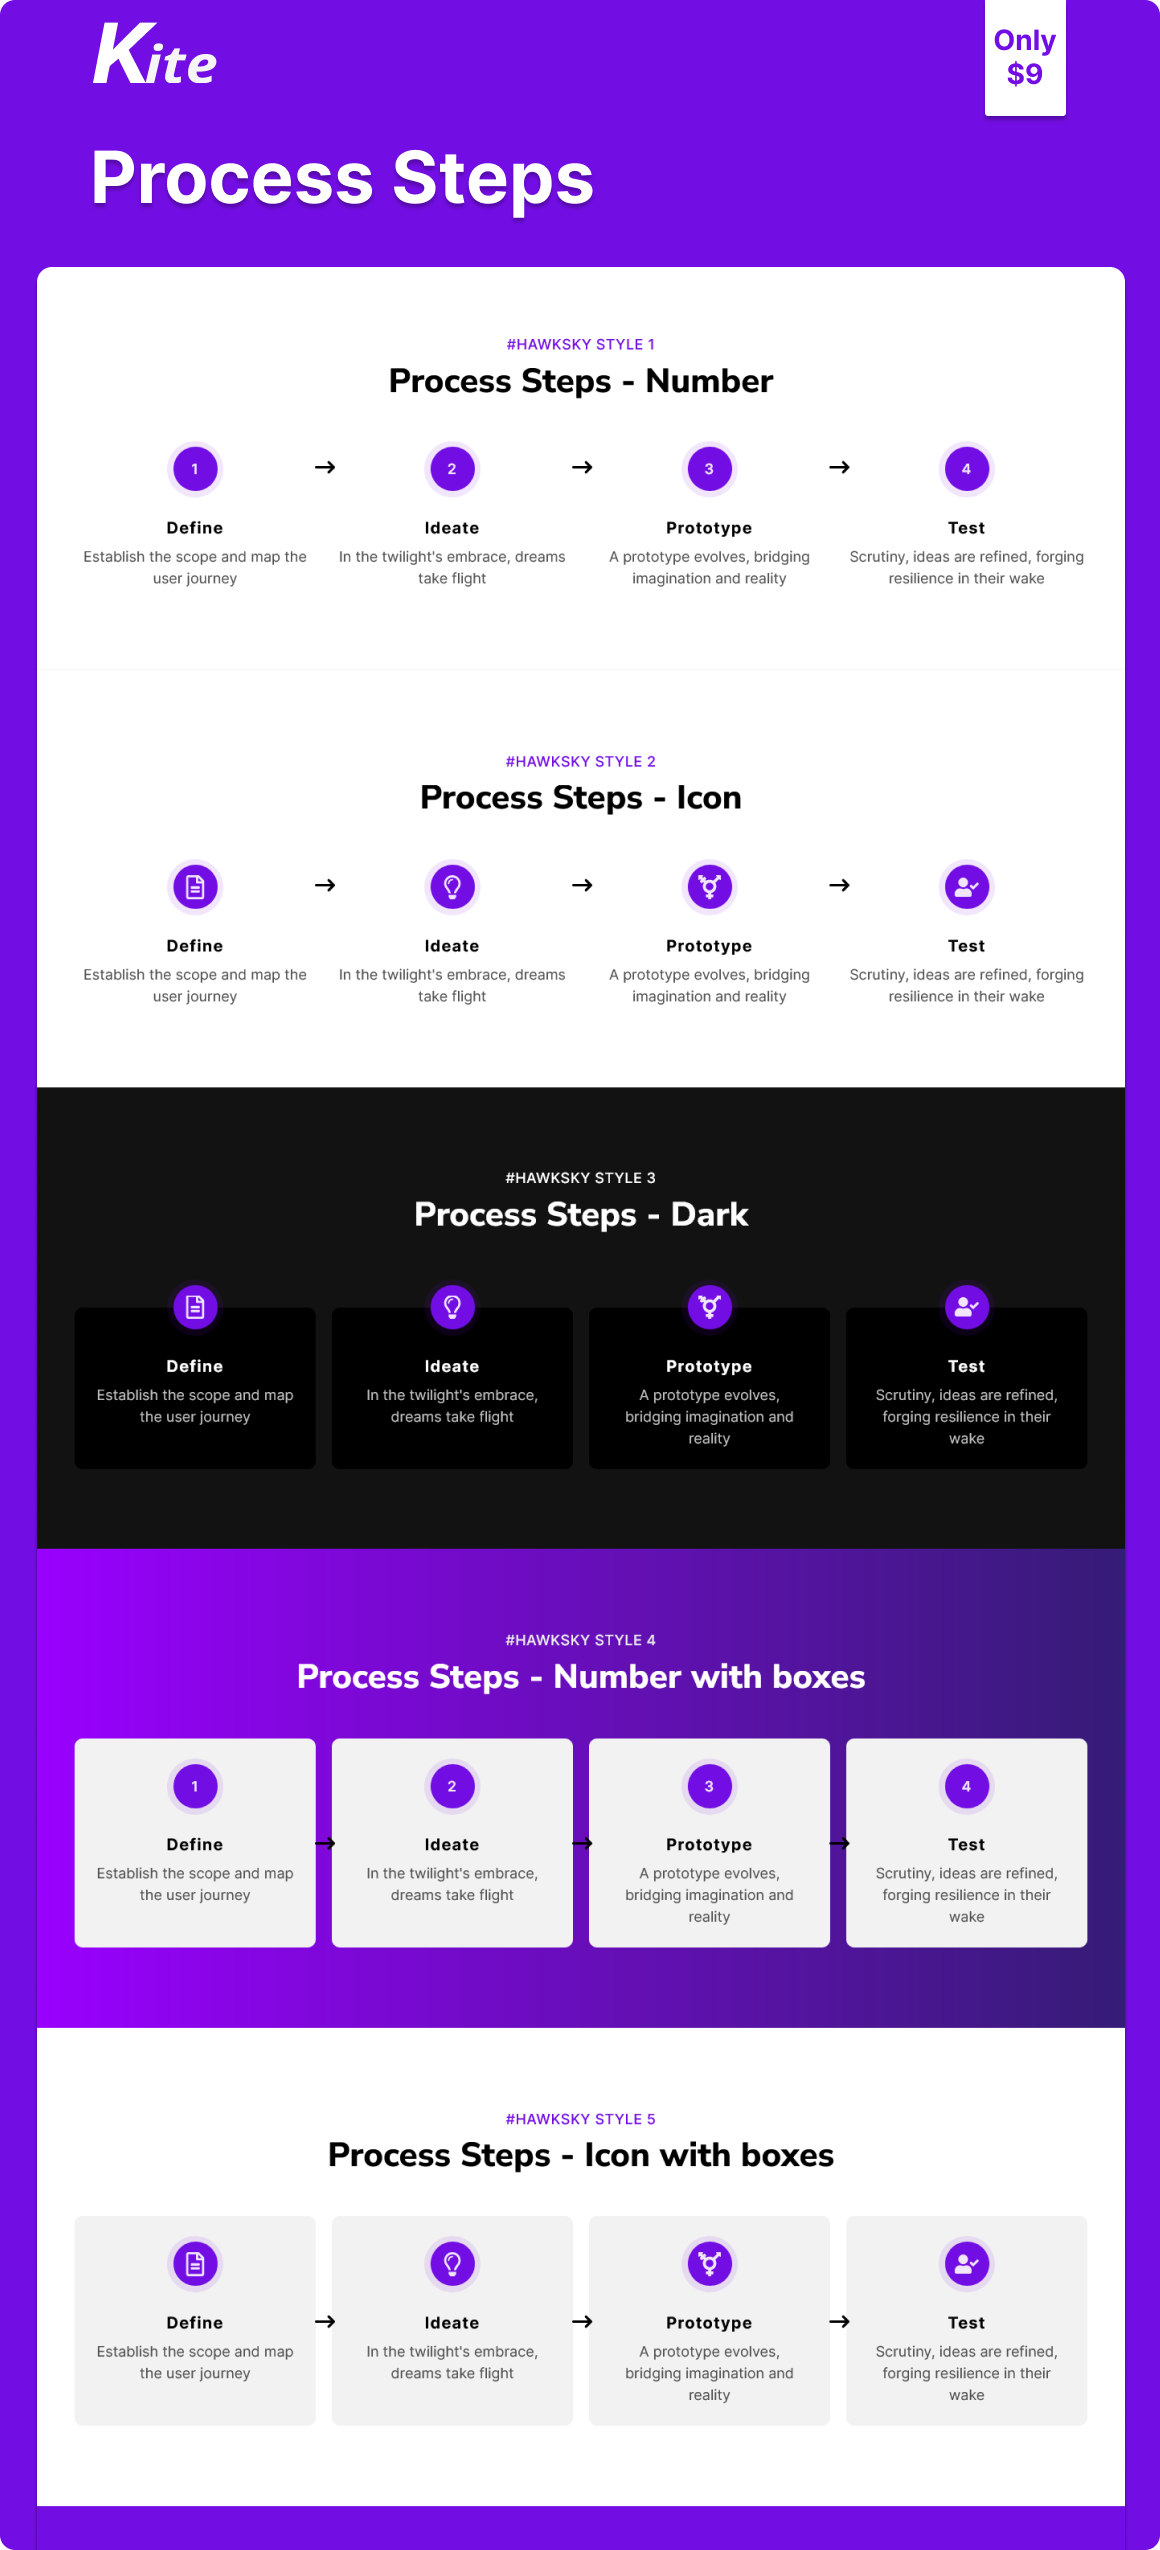Click the Kite logo at the top
Screen dimensions: 1160x2550
155,58
